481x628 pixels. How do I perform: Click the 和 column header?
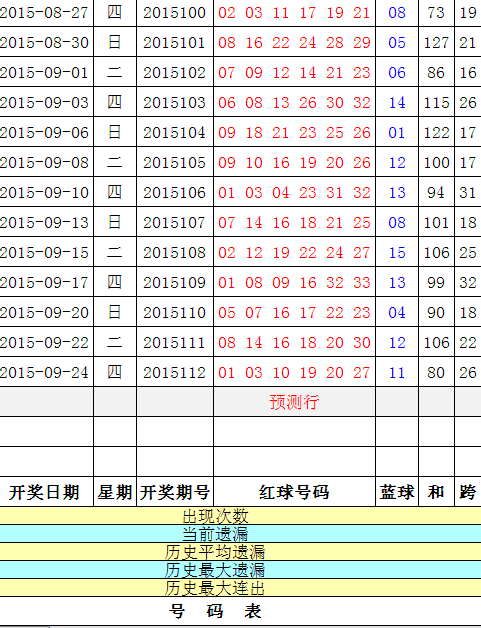437,492
